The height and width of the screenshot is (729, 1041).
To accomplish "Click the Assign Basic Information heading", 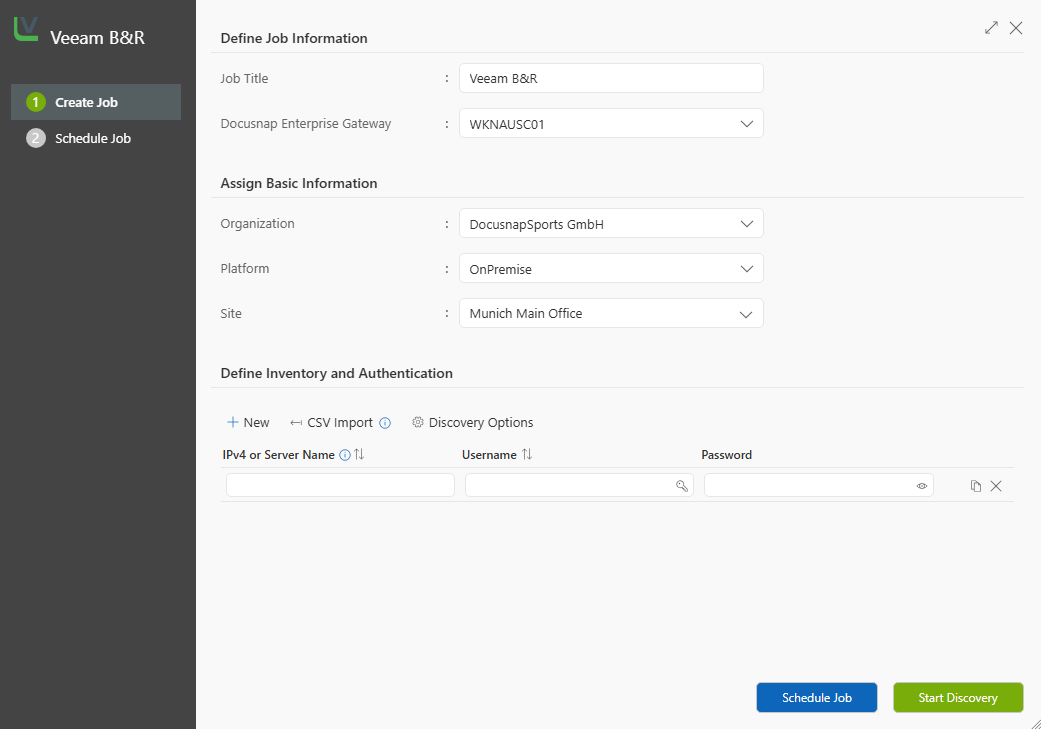I will coord(299,183).
